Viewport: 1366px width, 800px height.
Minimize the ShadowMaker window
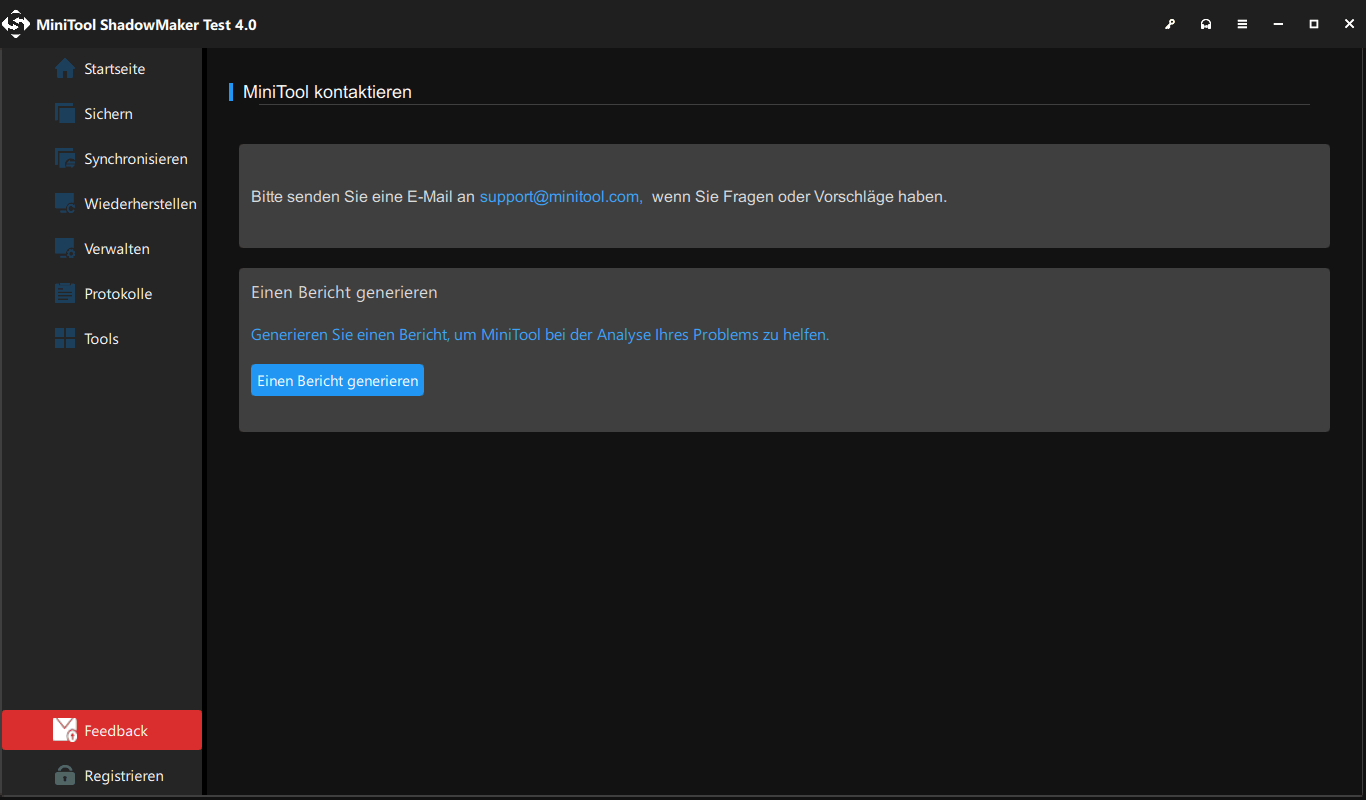coord(1278,24)
